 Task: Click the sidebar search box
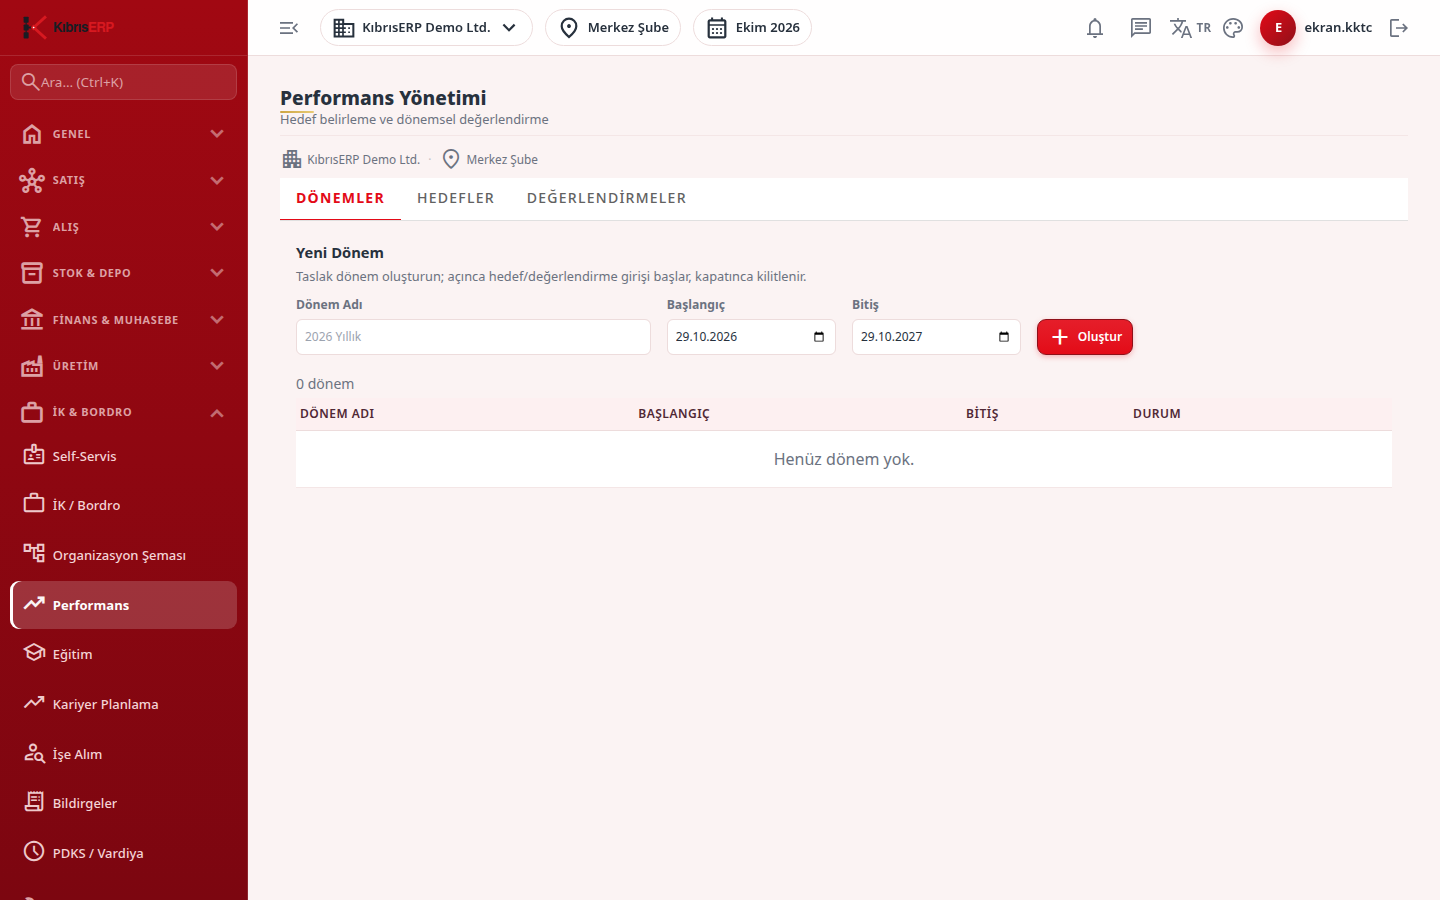pos(124,82)
